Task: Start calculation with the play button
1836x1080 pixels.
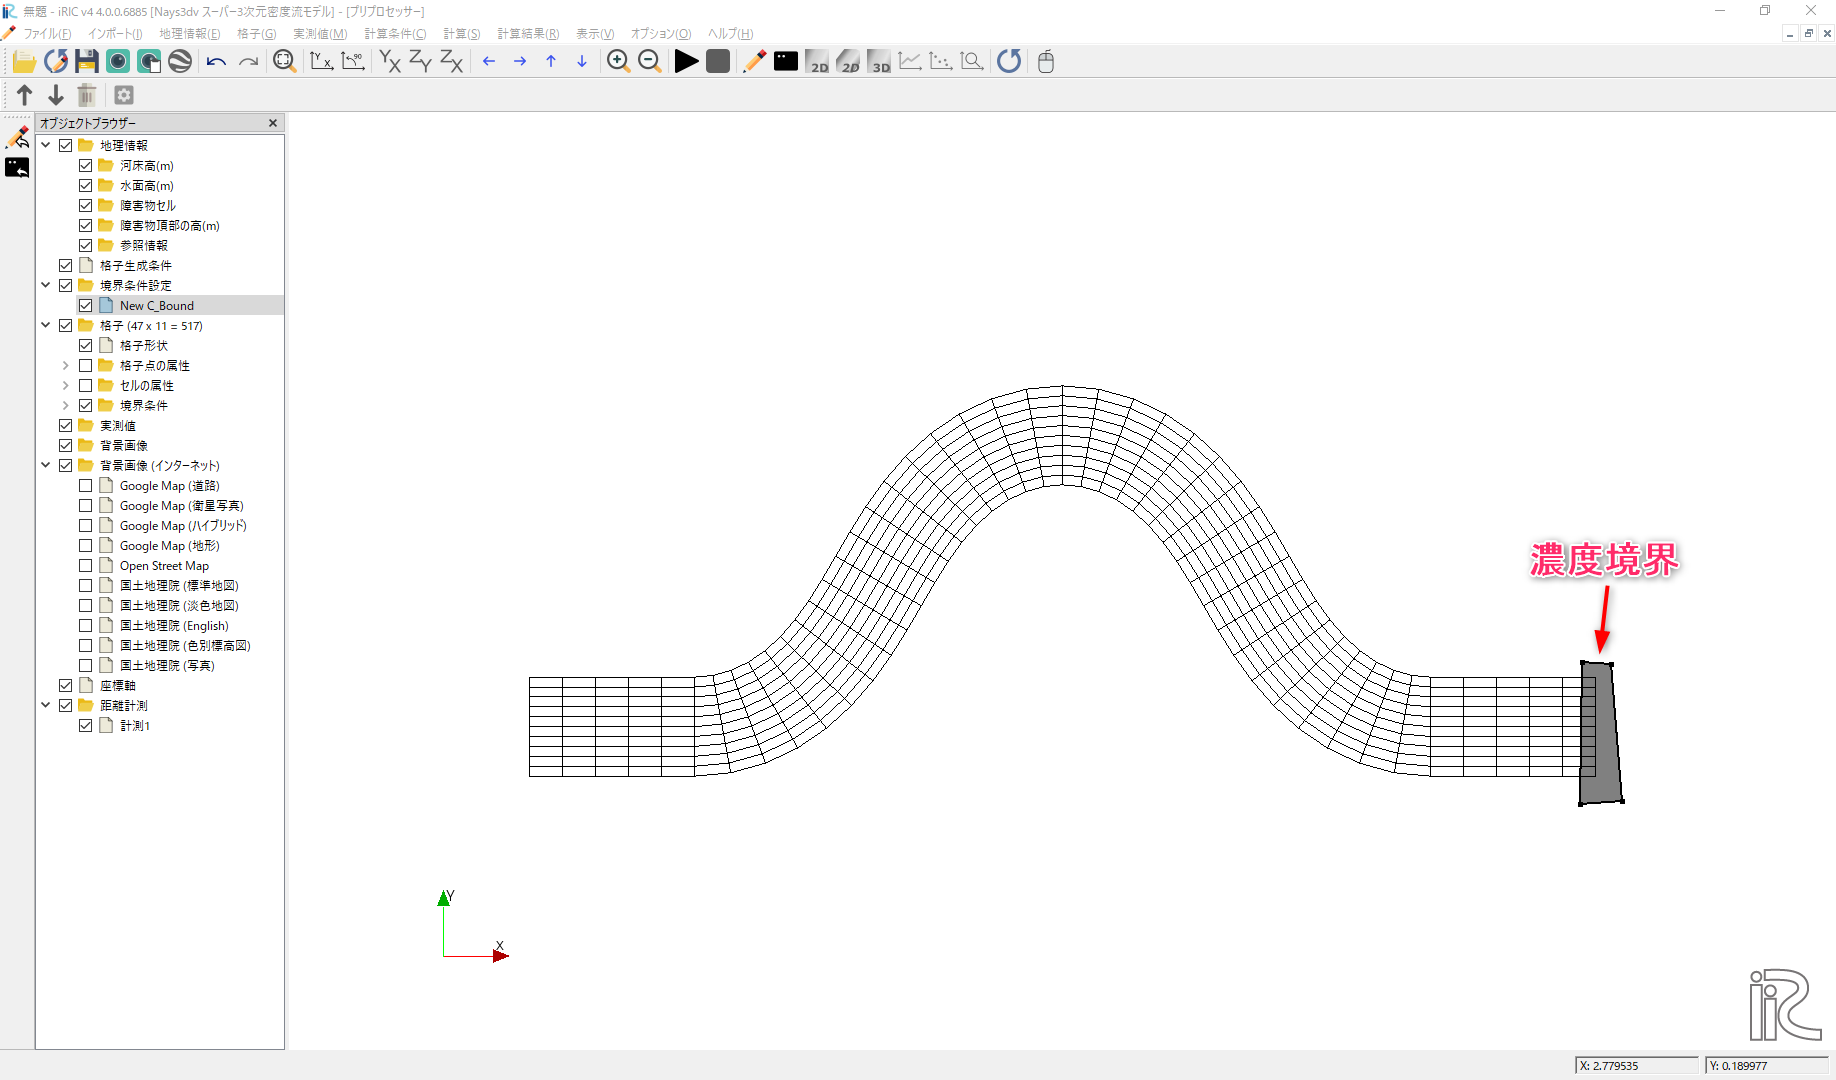Action: (x=686, y=62)
